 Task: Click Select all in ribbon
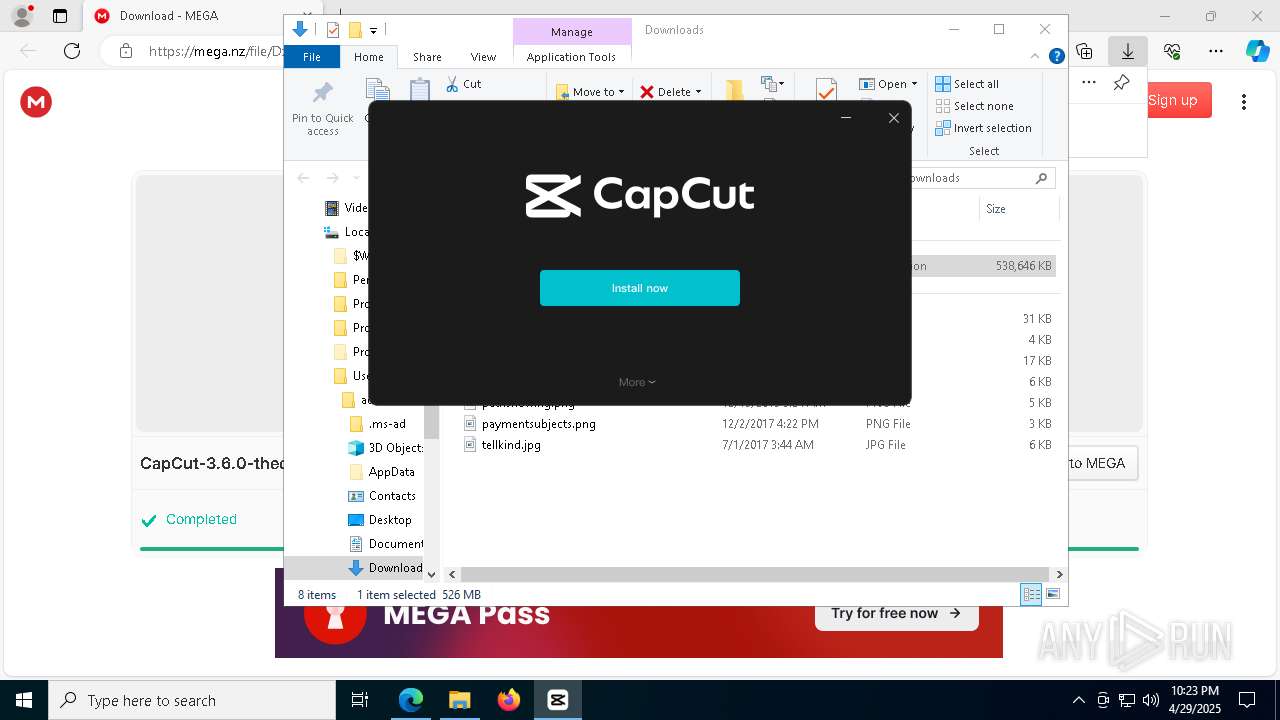point(967,84)
